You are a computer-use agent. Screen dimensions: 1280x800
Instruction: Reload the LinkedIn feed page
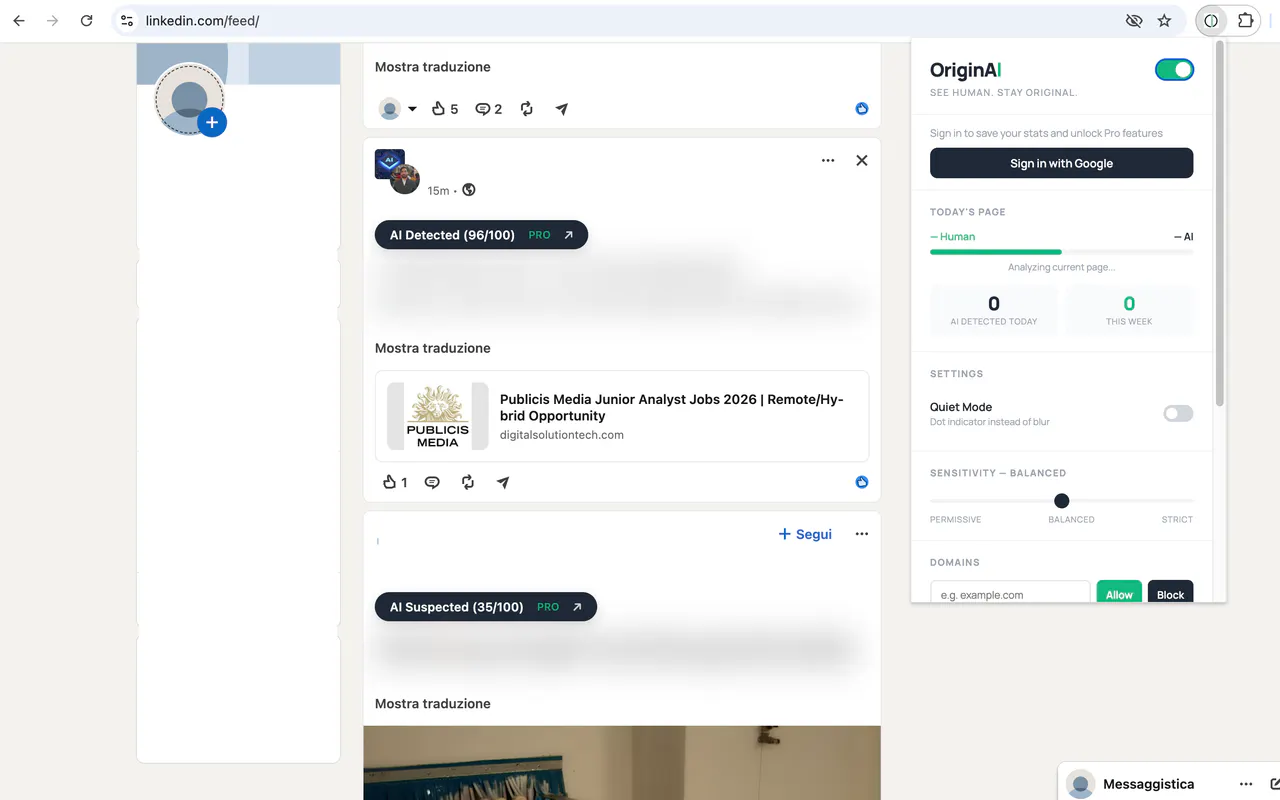87,20
